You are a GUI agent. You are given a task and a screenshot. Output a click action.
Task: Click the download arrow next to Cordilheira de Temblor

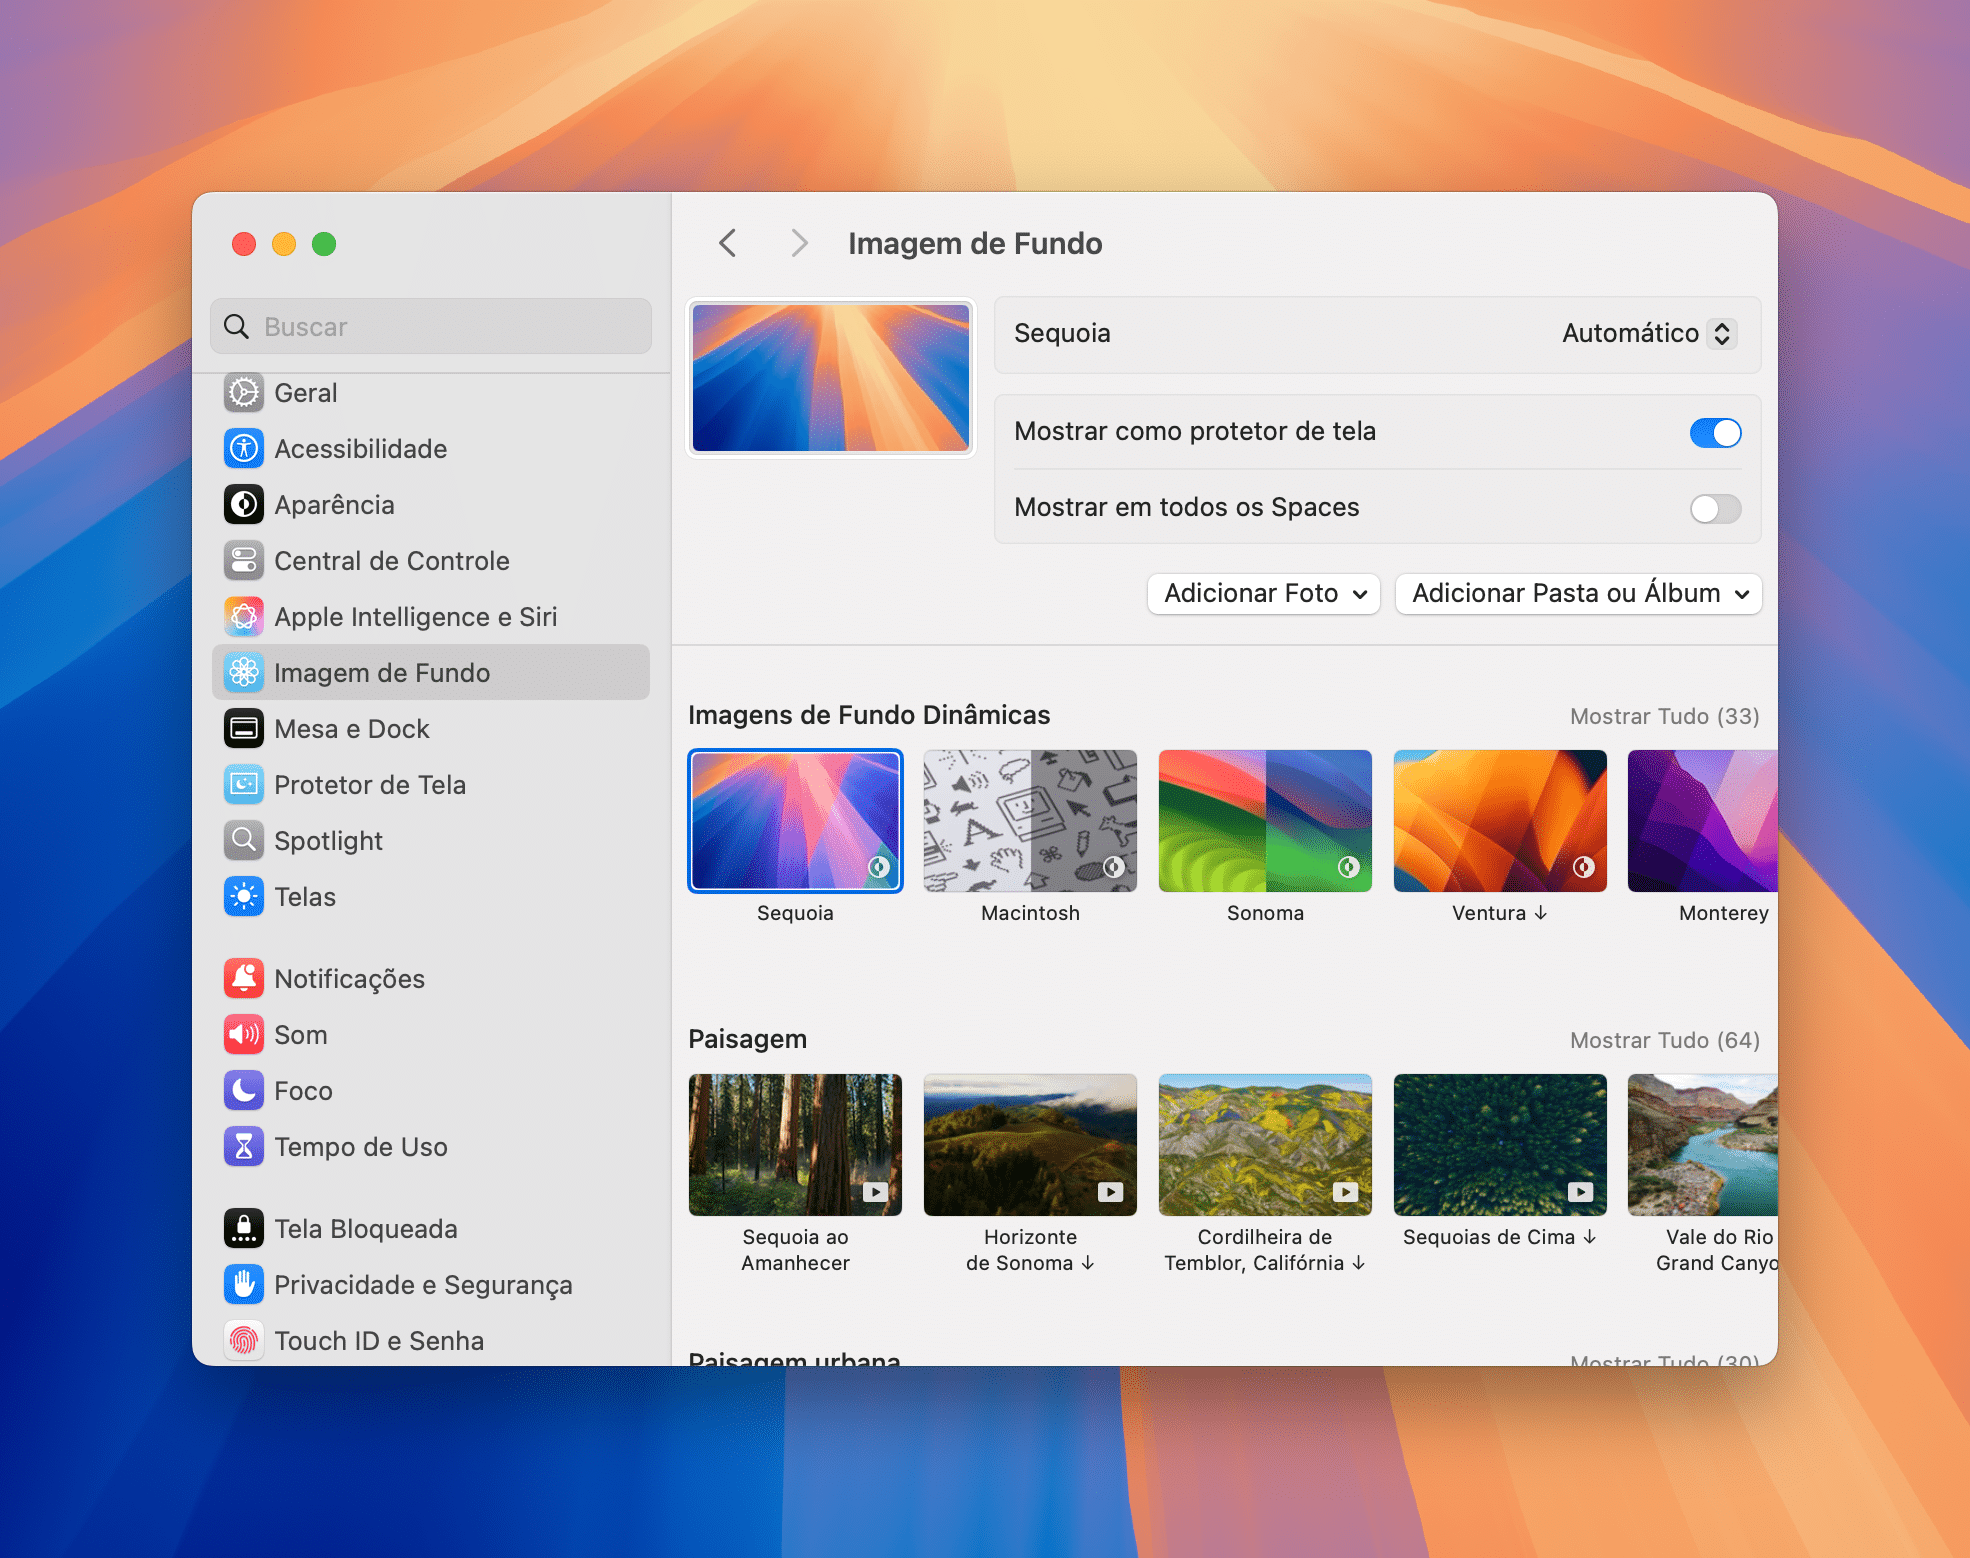click(1359, 1263)
